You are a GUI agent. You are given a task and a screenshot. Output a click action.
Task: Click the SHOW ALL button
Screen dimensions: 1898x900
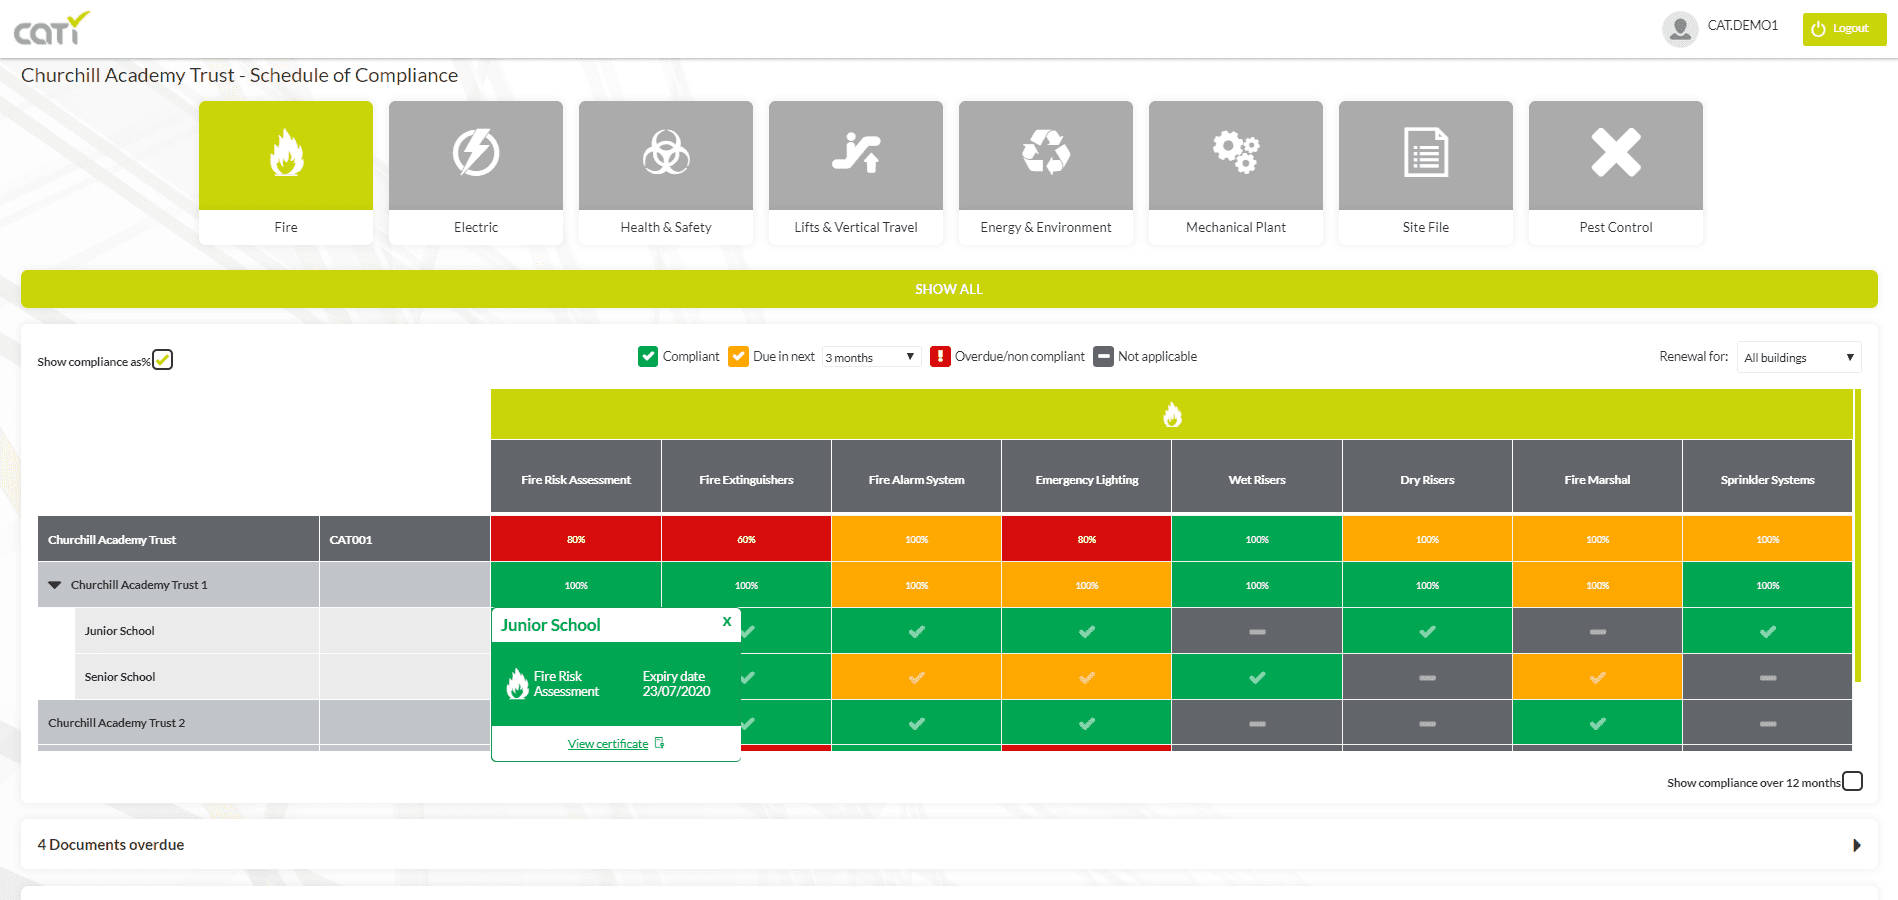click(949, 289)
